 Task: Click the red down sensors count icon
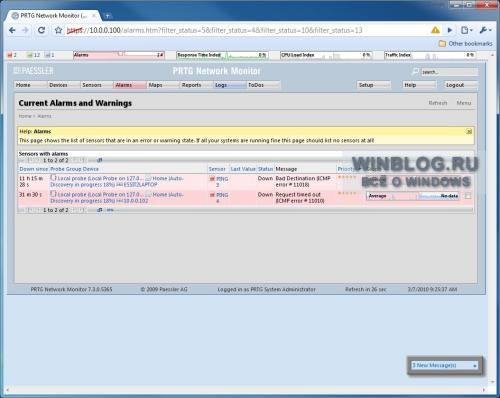pyautogui.click(x=10, y=55)
